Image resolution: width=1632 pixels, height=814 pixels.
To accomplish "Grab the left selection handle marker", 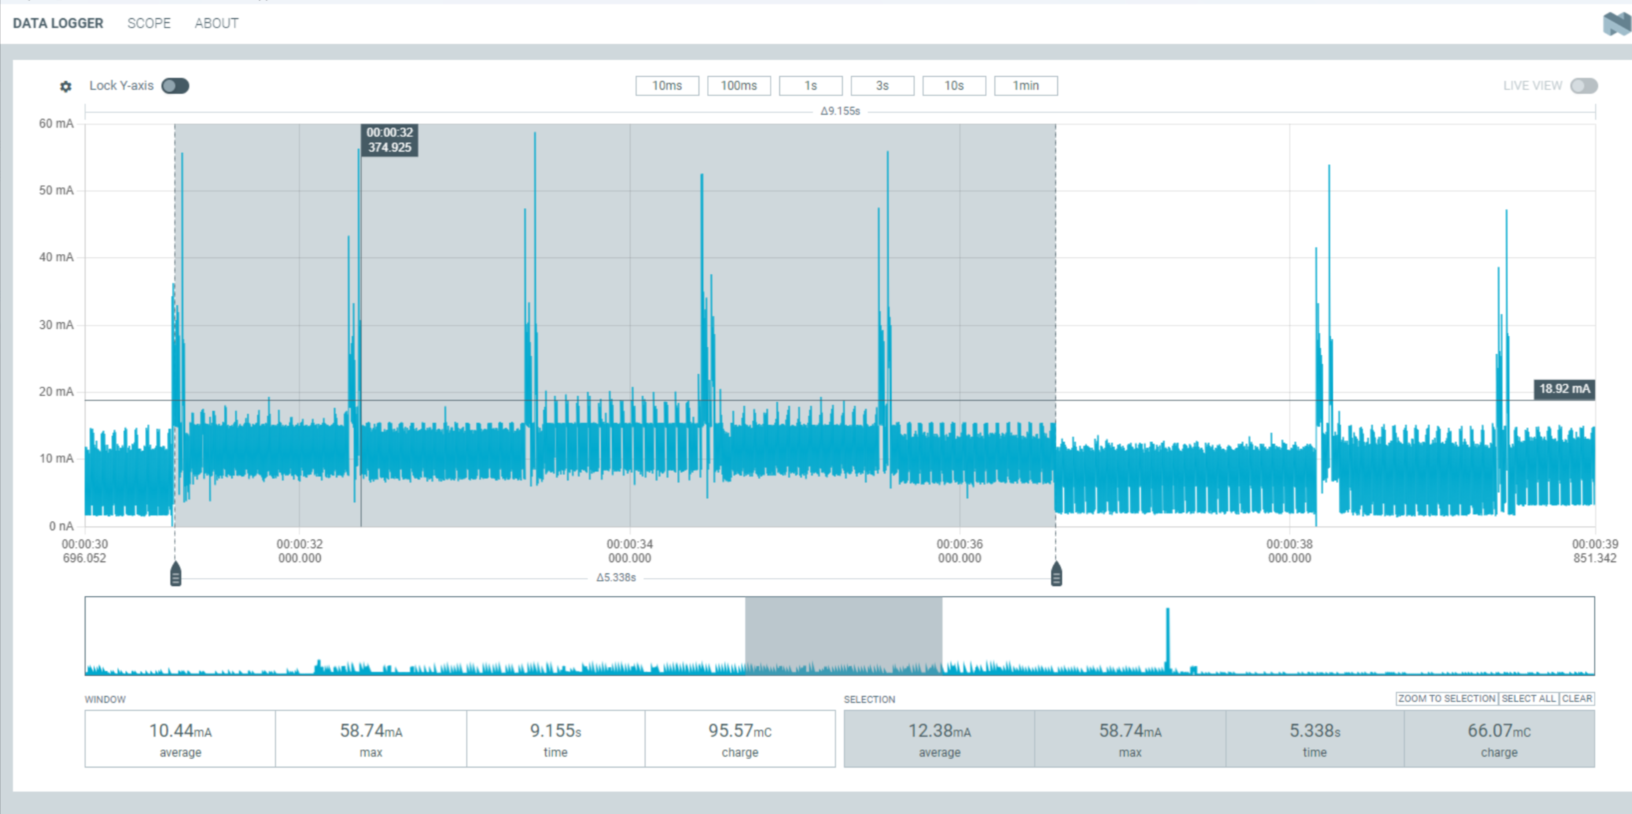I will [176, 574].
